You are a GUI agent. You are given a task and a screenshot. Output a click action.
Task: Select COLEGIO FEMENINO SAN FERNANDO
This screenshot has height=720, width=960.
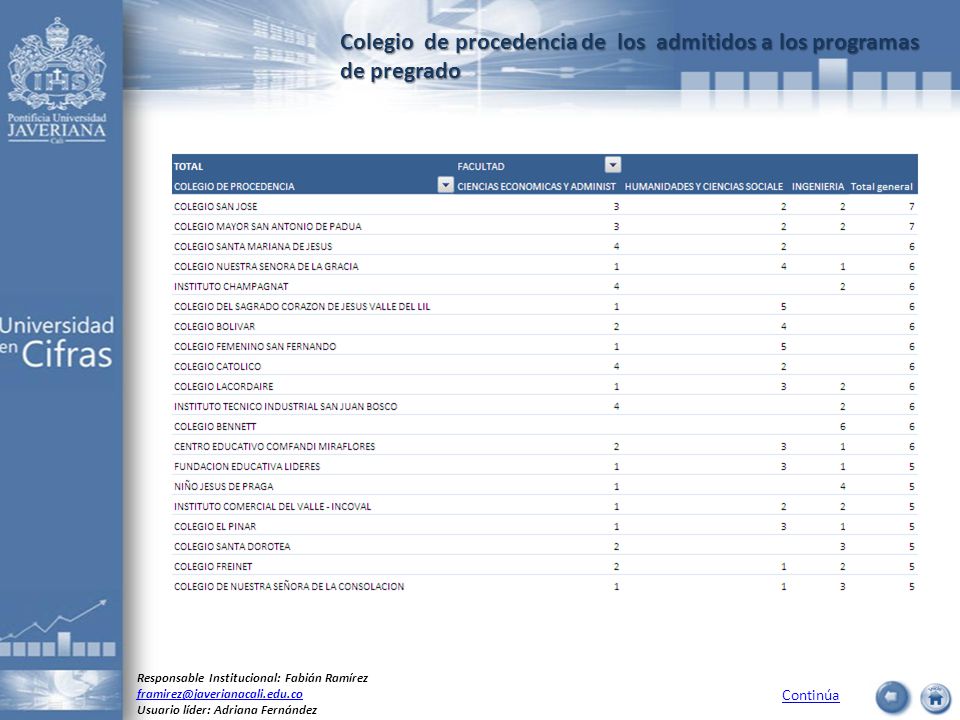[x=255, y=347]
